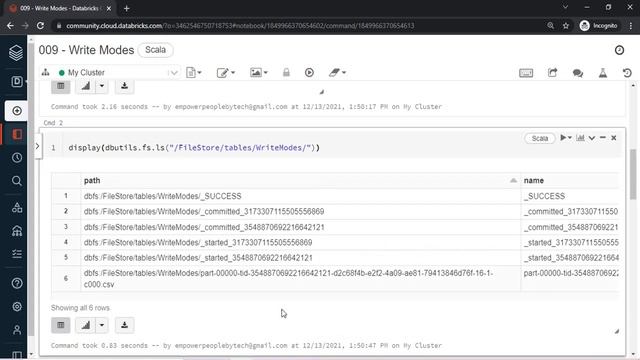Open the revision history icon

627,73
